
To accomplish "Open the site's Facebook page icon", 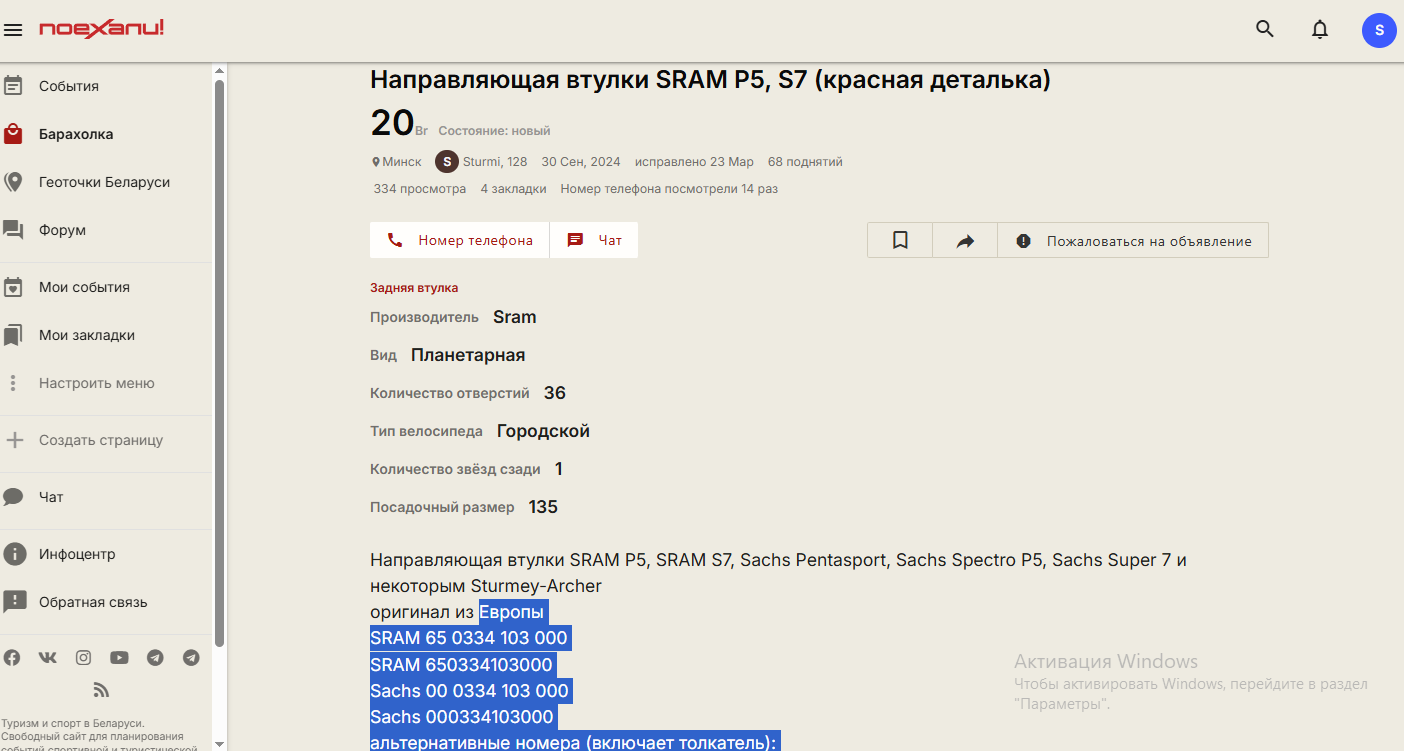I will (12, 657).
